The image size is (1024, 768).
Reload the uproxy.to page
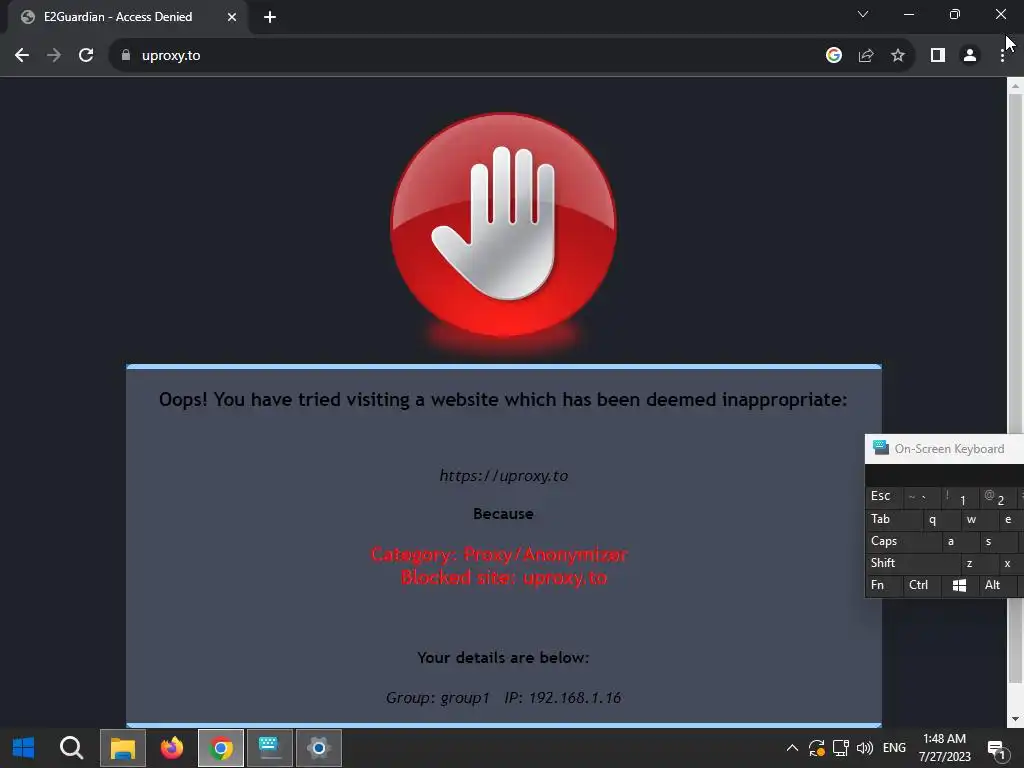[x=86, y=56]
